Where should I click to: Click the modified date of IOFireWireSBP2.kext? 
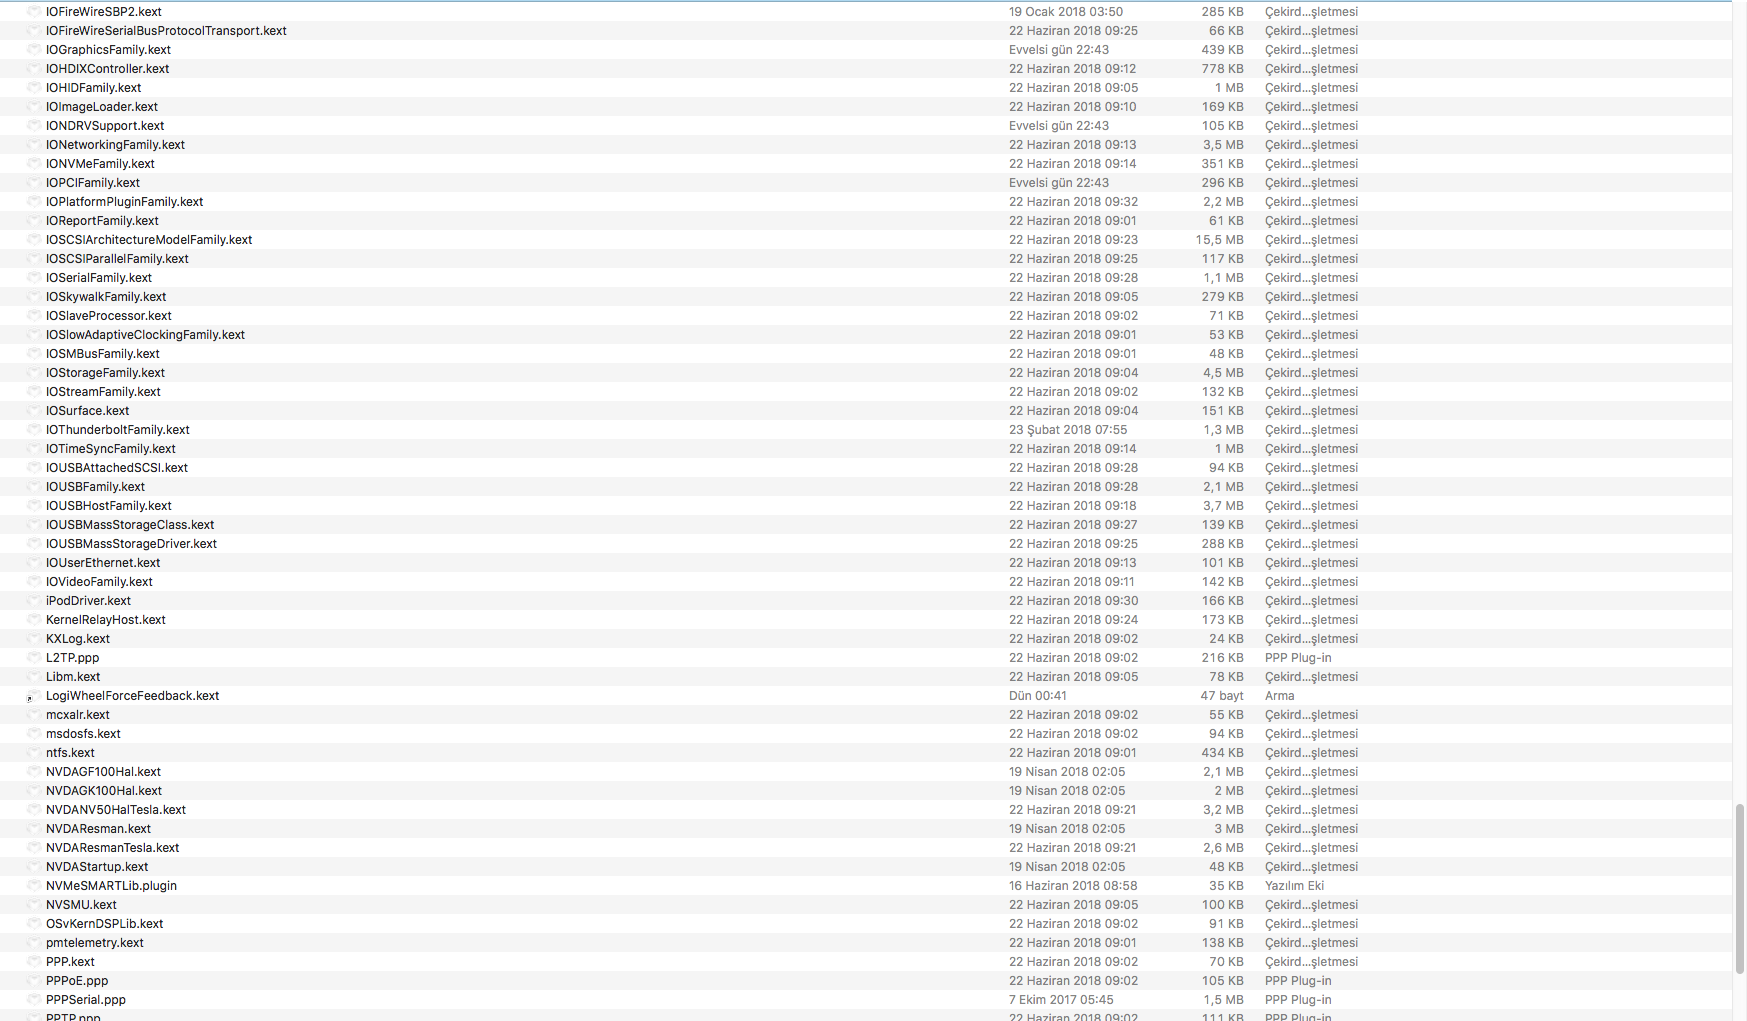point(1065,12)
